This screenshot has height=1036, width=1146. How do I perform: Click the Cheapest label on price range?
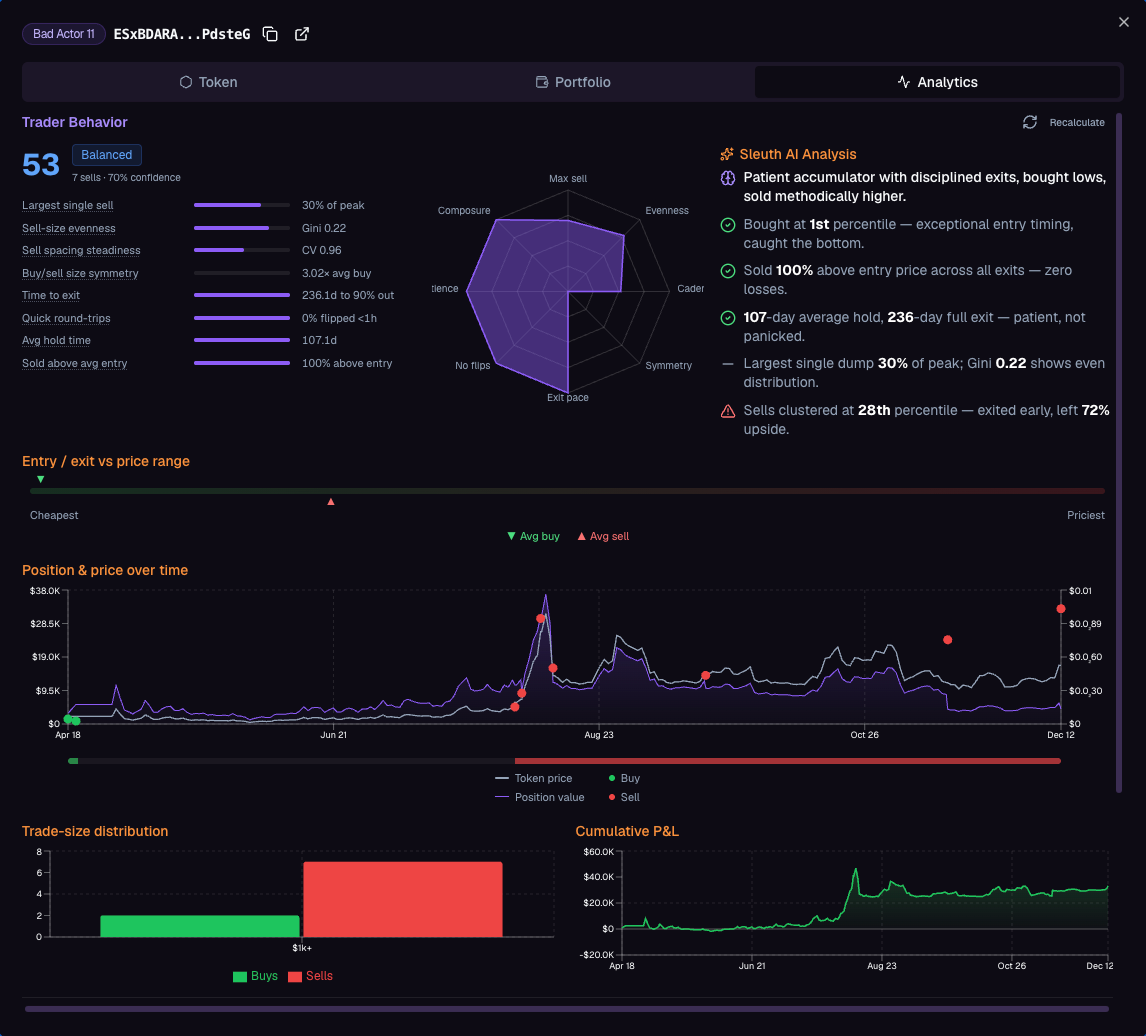54,515
